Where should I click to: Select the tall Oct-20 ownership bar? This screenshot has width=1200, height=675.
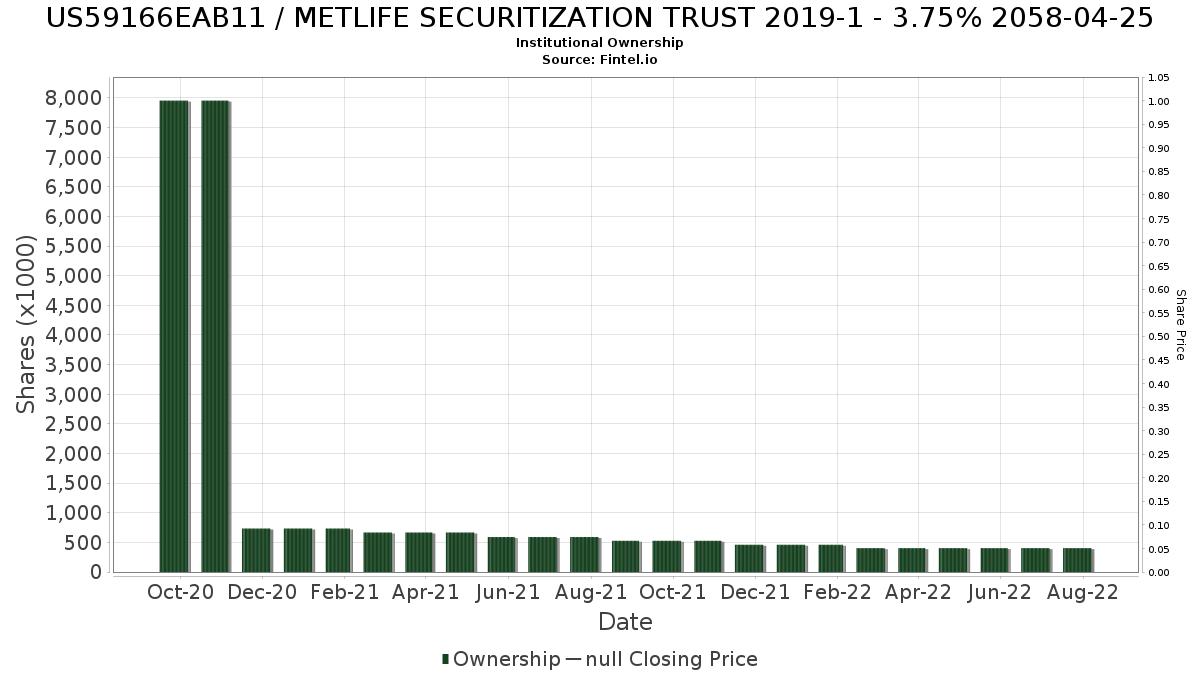click(x=174, y=336)
